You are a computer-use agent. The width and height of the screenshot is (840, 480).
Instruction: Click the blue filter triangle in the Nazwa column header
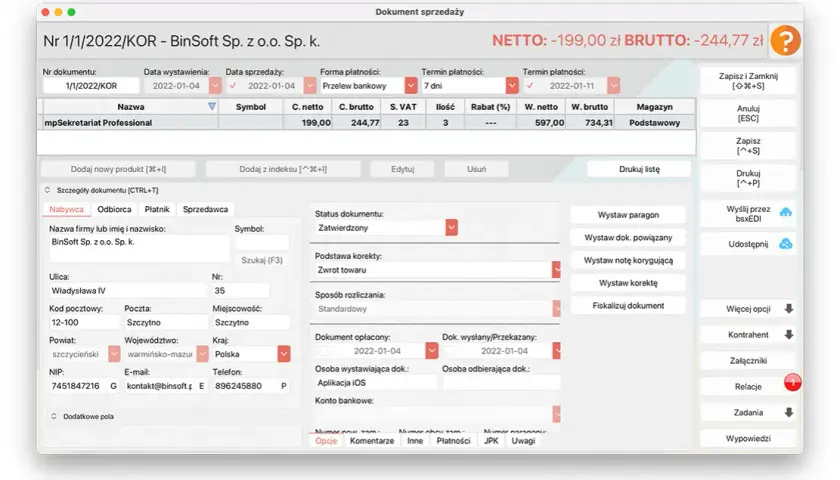212,107
